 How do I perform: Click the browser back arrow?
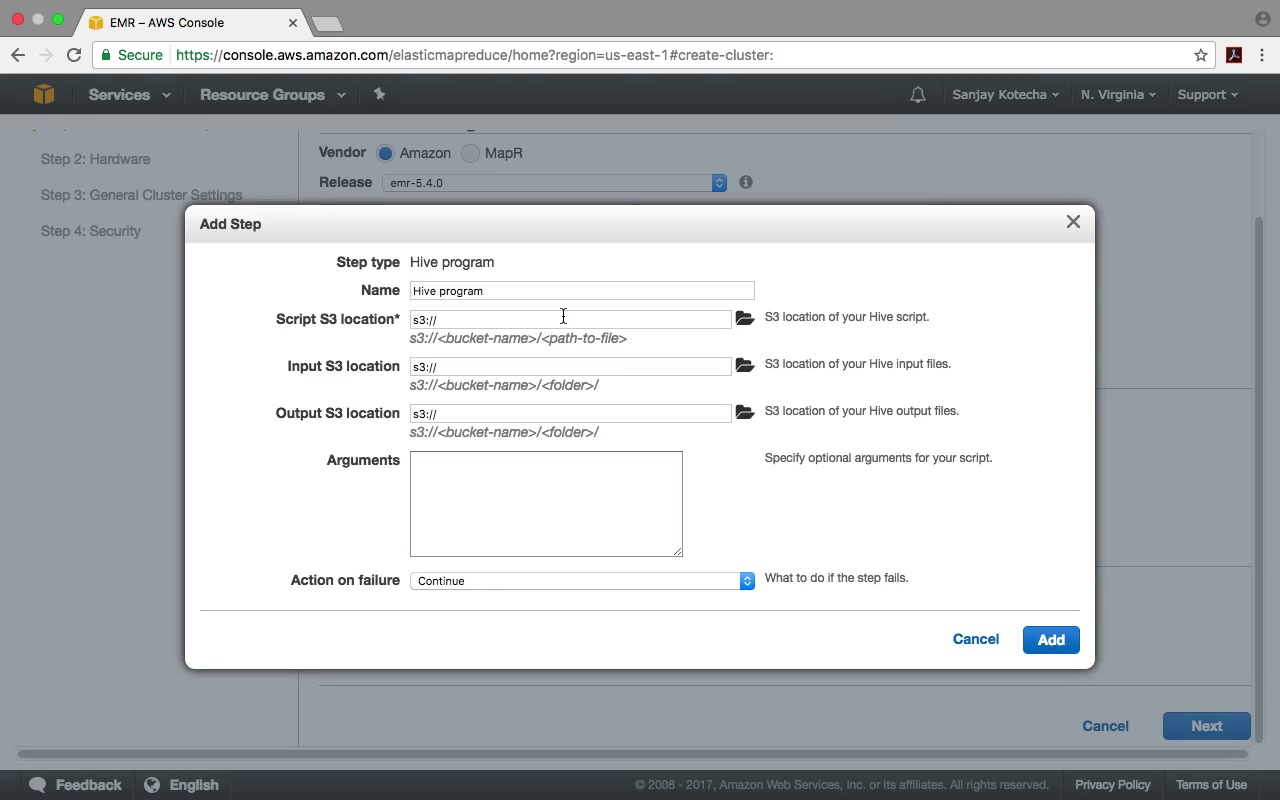[18, 55]
